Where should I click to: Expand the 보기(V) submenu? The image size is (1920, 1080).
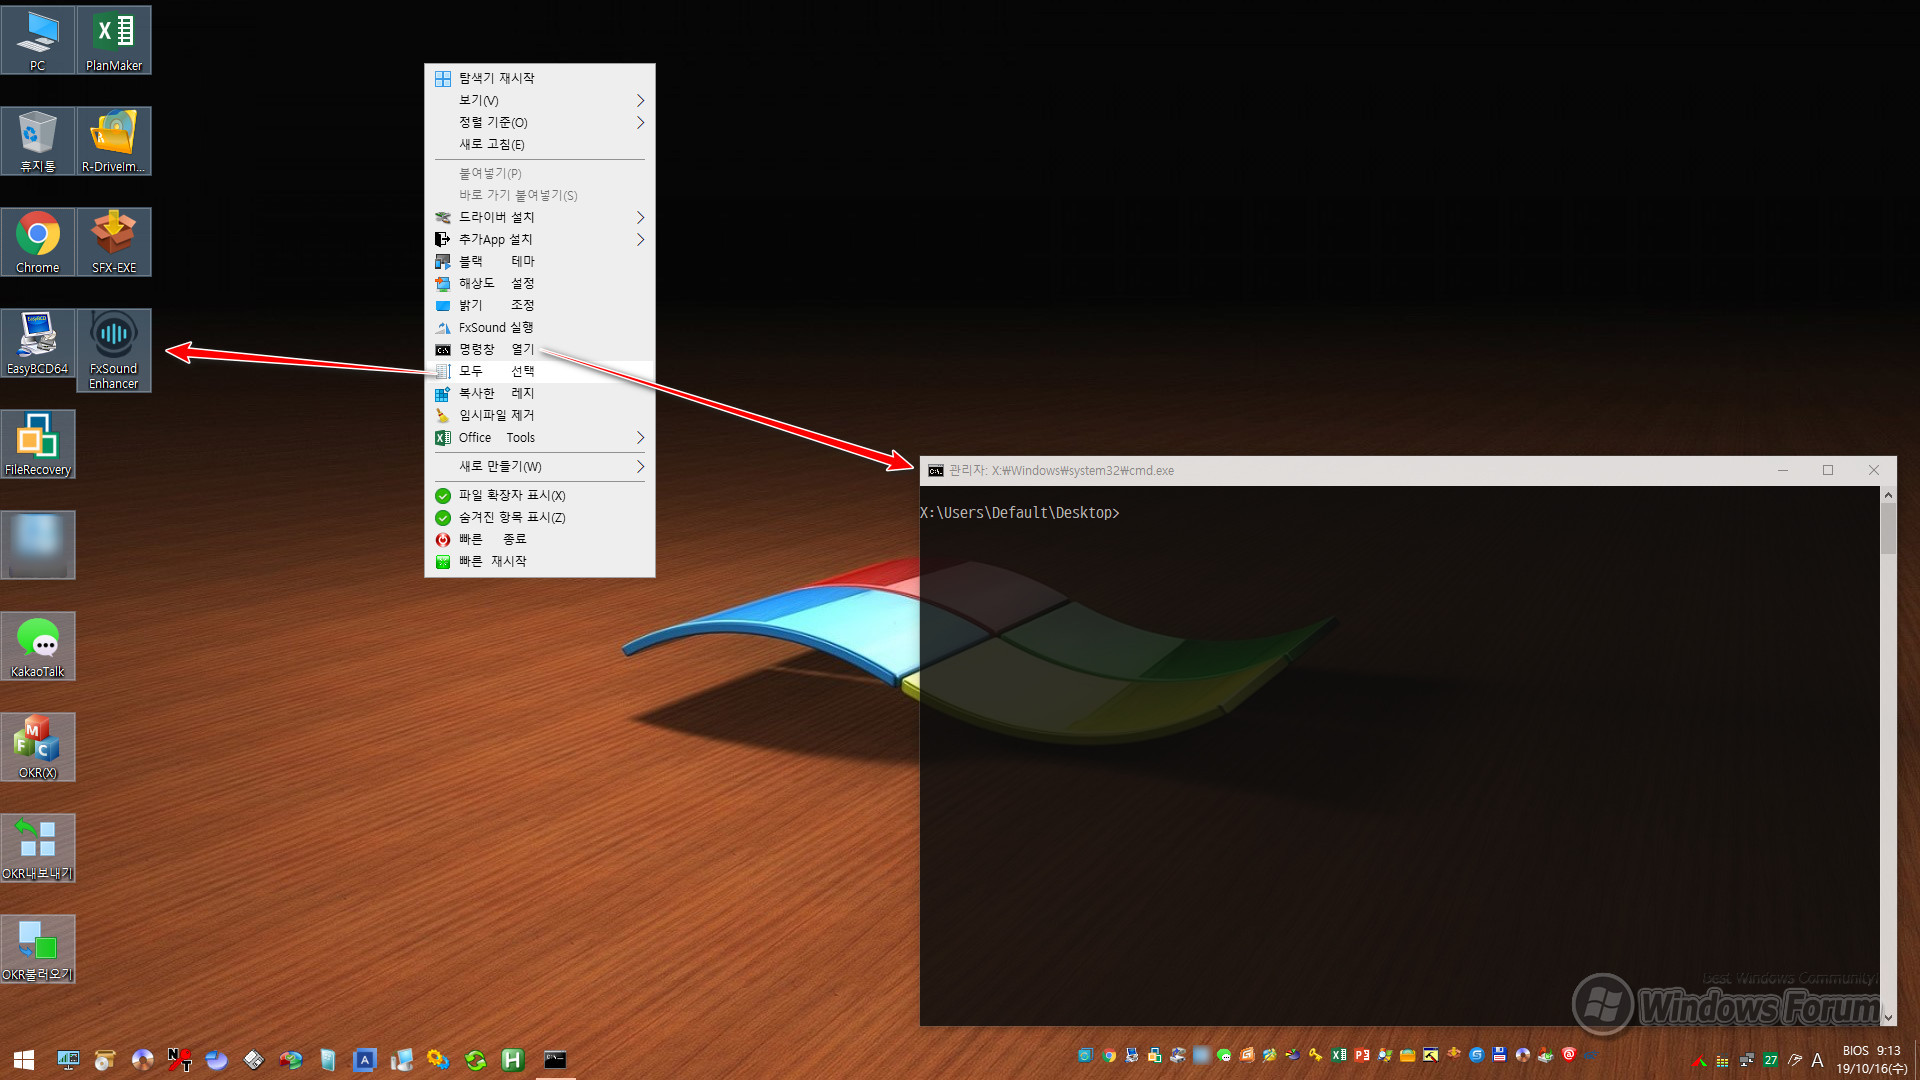(x=540, y=100)
